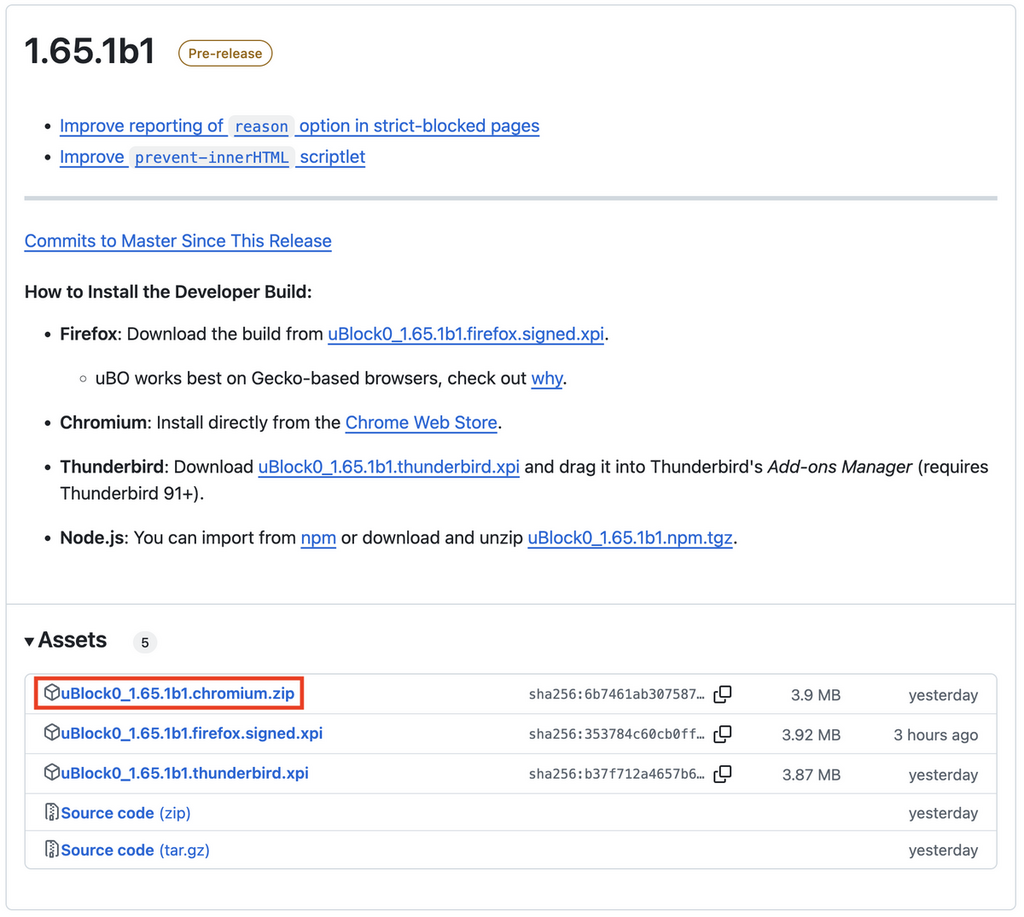The height and width of the screenshot is (917, 1024).
Task: Copy sha256 hash of thunderbird.xpi asset
Action: 722,774
